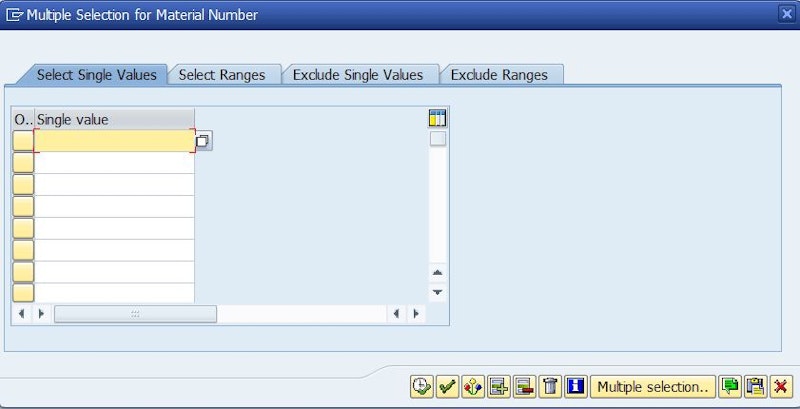Go to the Exclude Ranges tab
The height and width of the screenshot is (409, 800).
[x=499, y=75]
